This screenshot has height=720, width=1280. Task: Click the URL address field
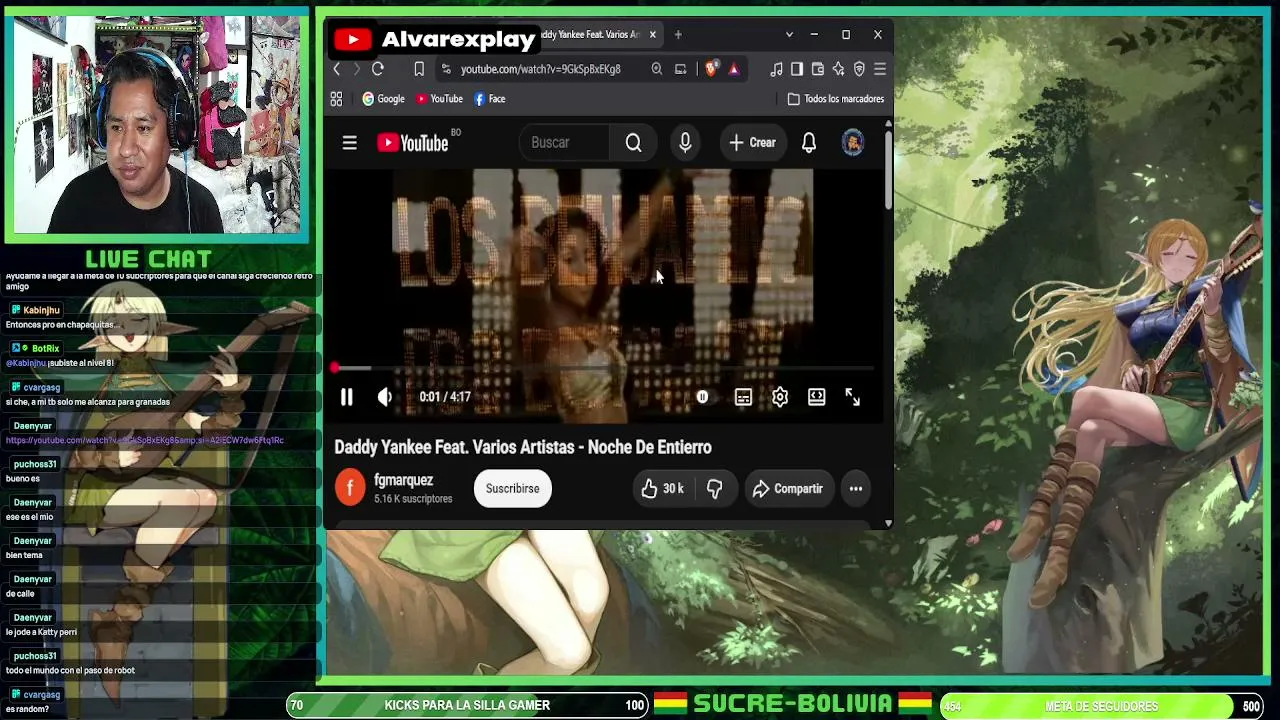click(x=540, y=69)
